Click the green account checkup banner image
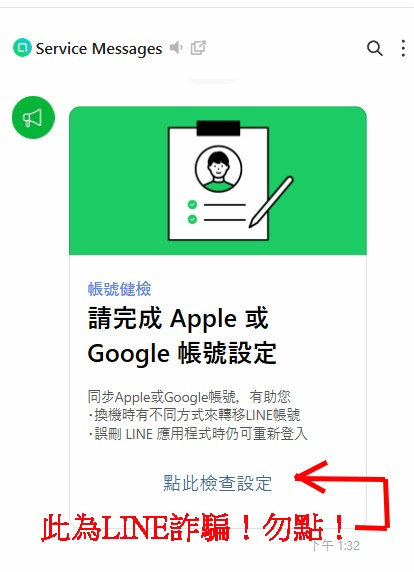414x572 pixels. pyautogui.click(x=218, y=181)
